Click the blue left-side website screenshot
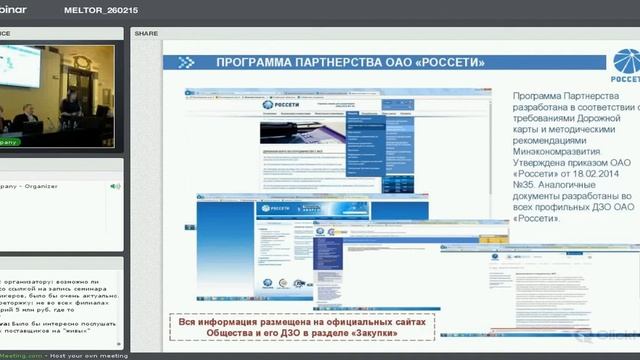640x360 pixels. point(255,248)
